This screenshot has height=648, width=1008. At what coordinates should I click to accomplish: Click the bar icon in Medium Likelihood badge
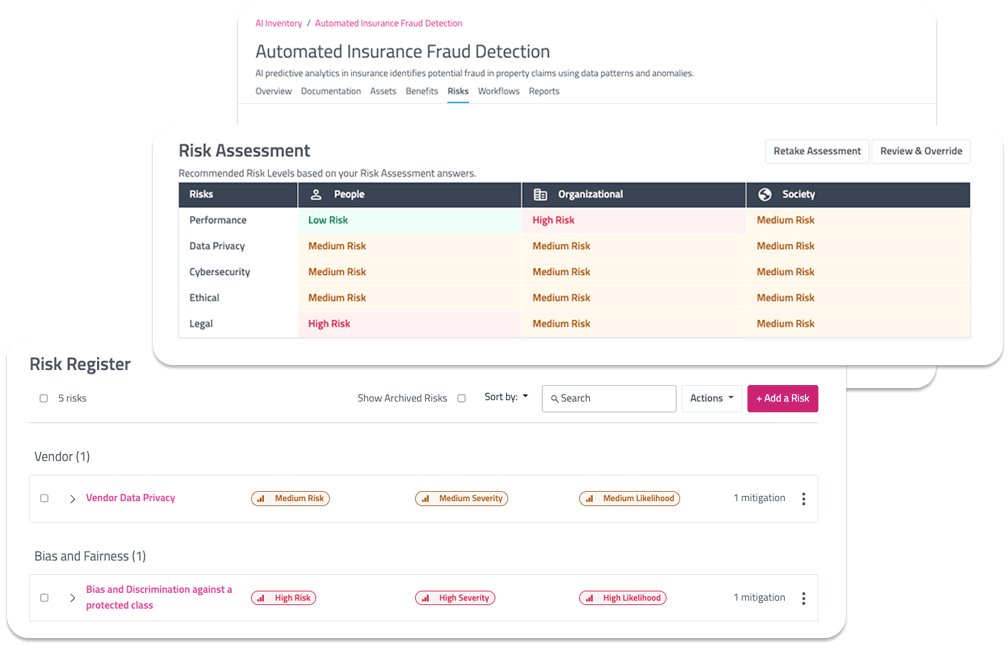click(x=591, y=498)
